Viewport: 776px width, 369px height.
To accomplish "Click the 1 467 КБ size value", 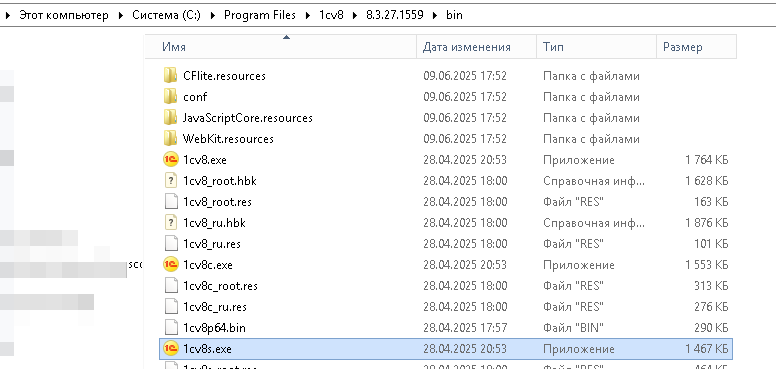I will tap(707, 349).
